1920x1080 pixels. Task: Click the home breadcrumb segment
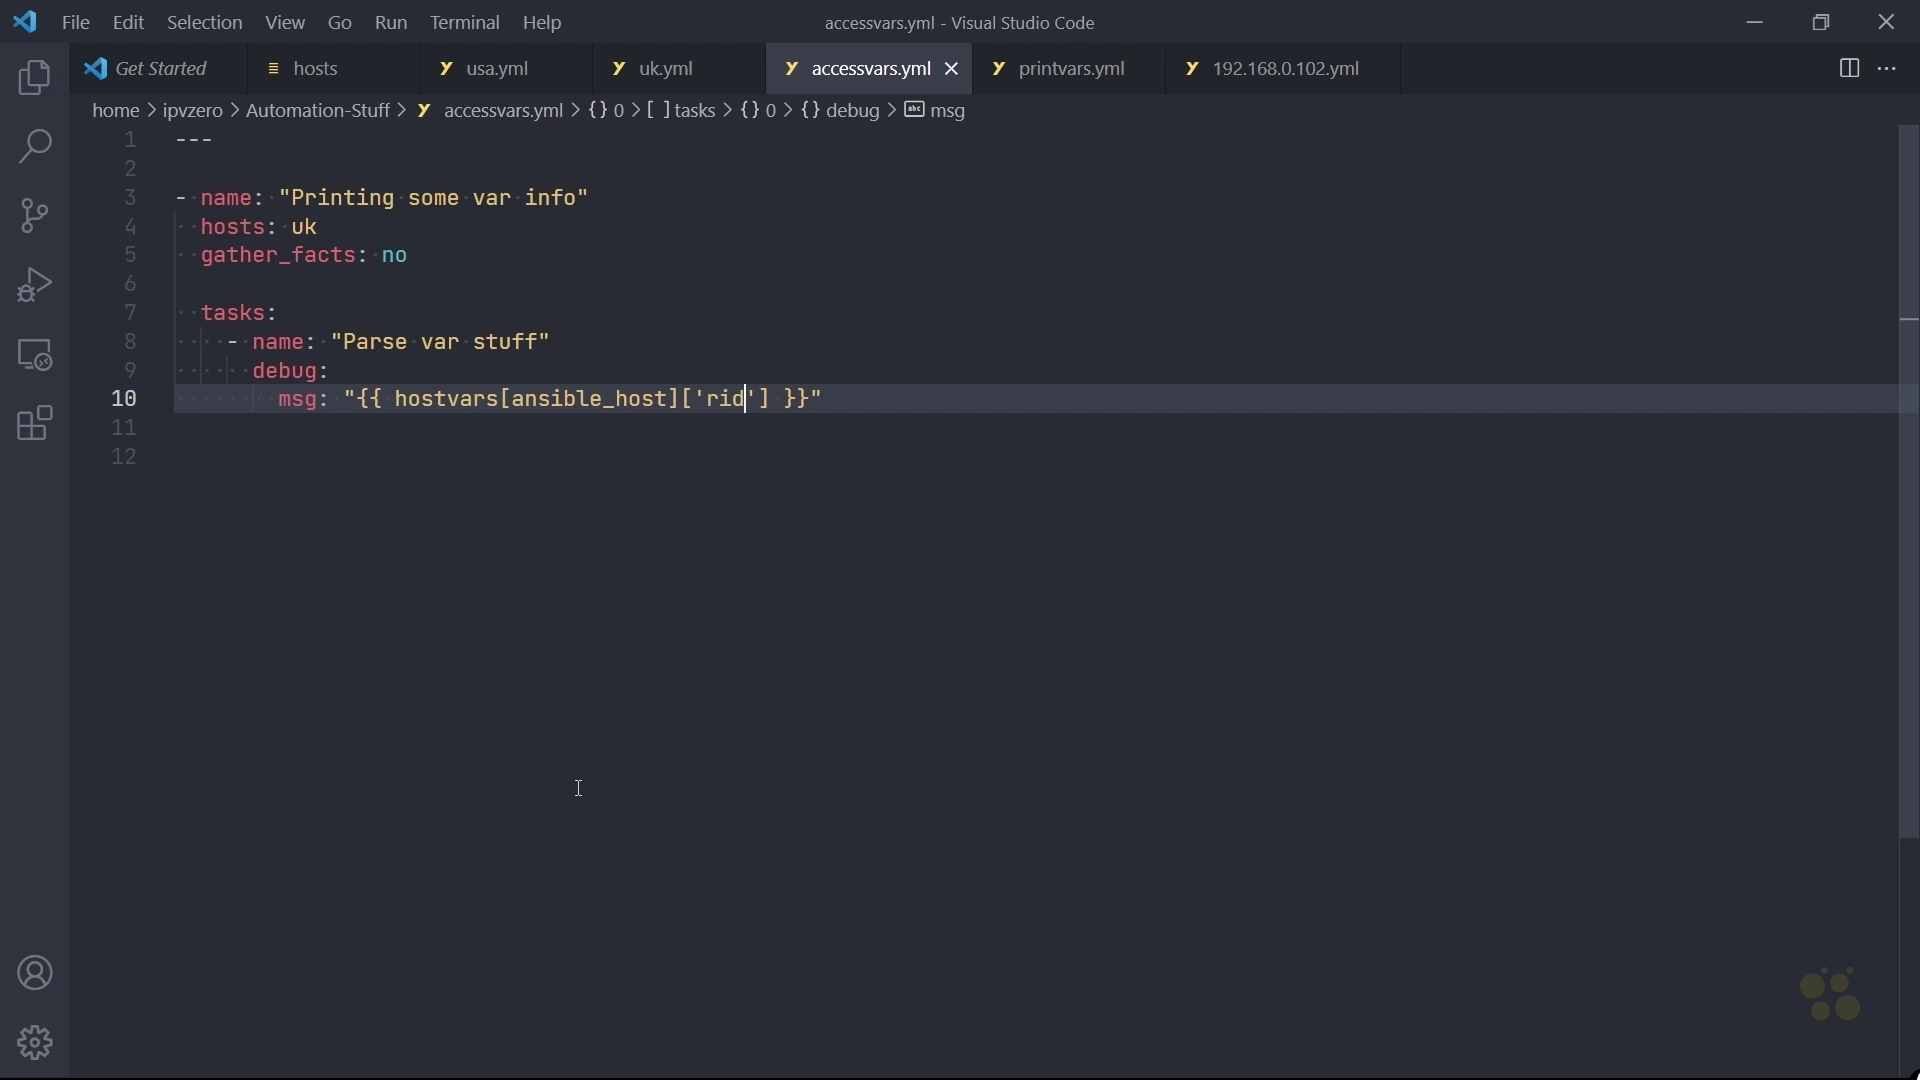pyautogui.click(x=116, y=111)
